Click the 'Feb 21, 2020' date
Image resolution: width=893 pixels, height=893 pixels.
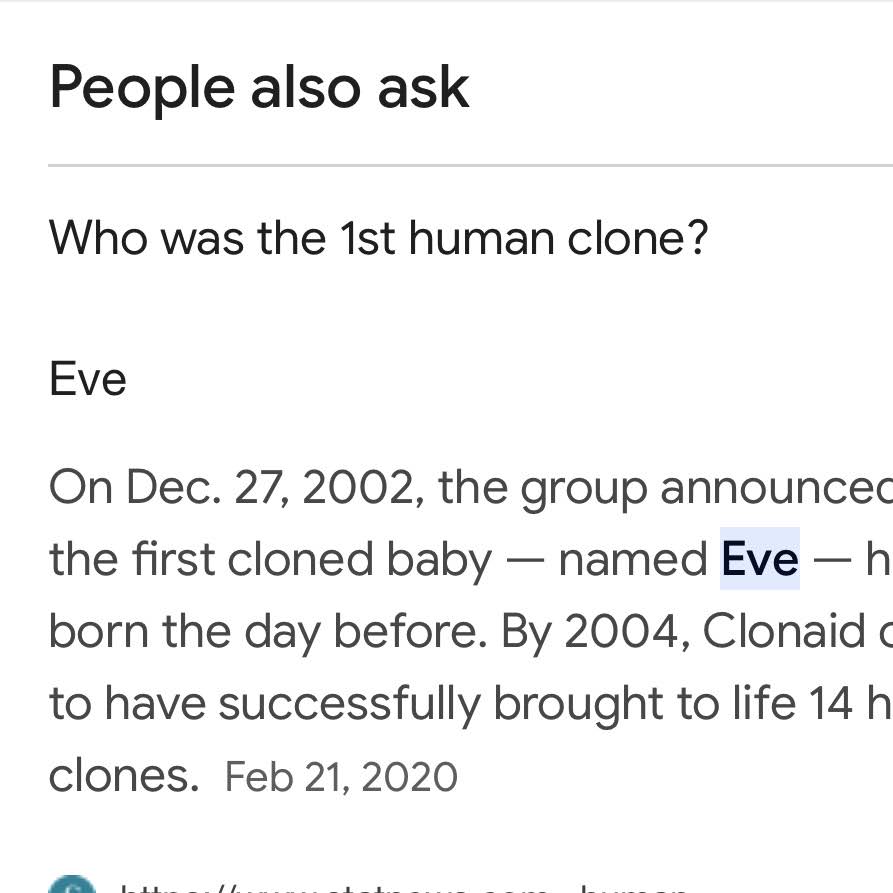tap(341, 777)
